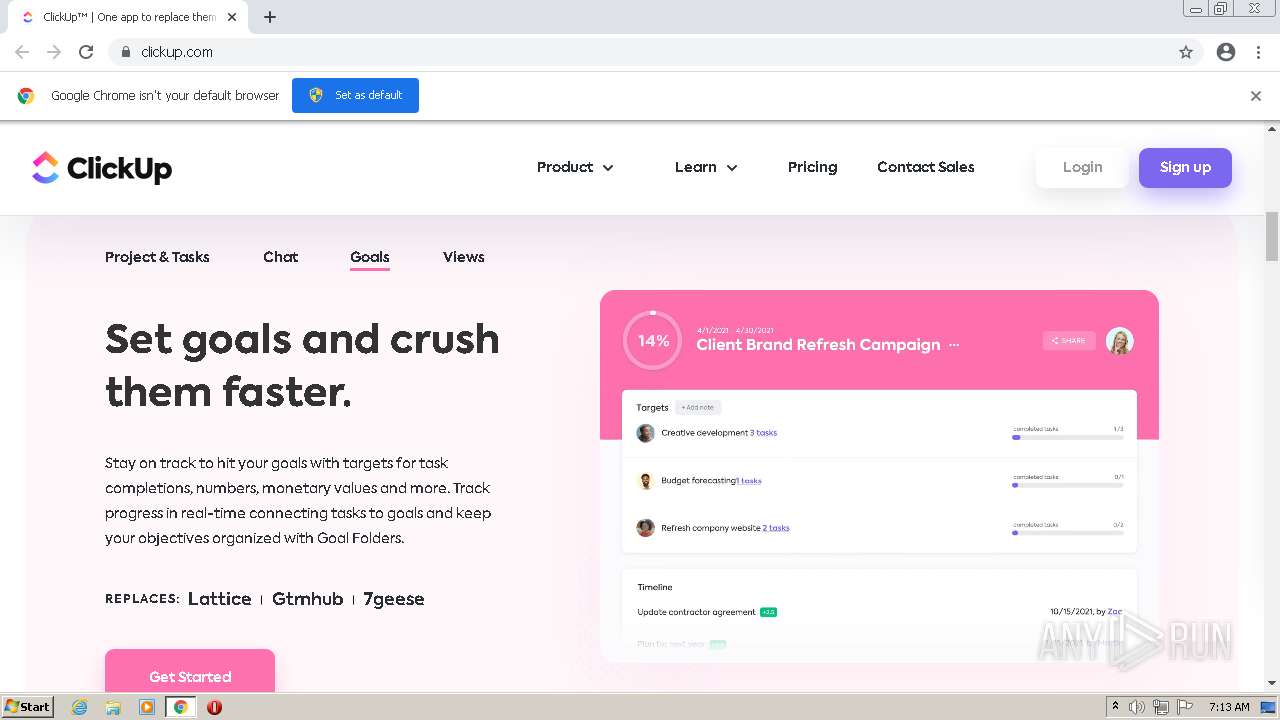Click the Sign up button

1185,167
